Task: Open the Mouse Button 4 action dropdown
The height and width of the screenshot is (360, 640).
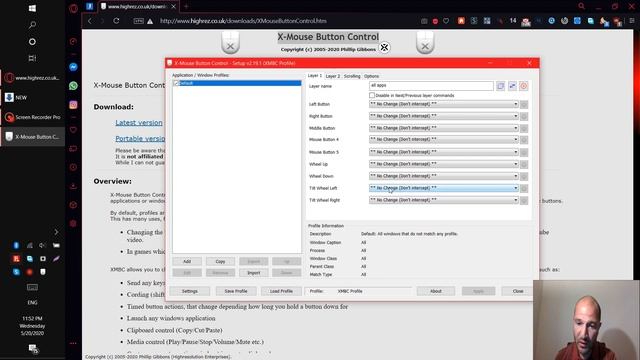Action: [444, 140]
